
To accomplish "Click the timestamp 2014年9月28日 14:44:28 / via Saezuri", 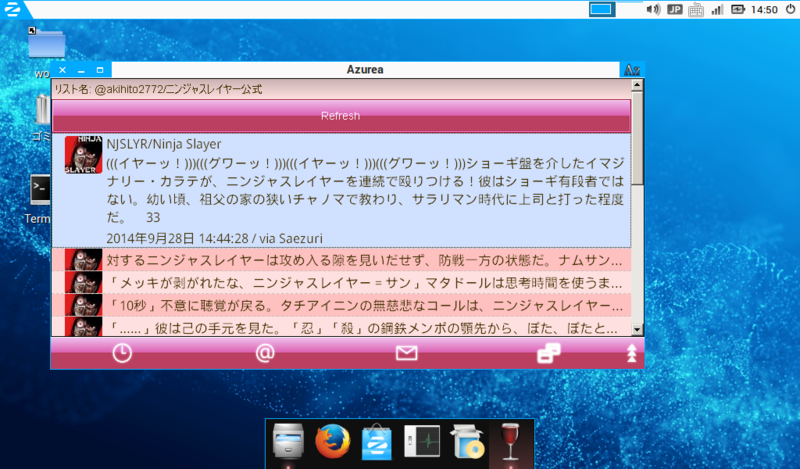I will point(214,238).
